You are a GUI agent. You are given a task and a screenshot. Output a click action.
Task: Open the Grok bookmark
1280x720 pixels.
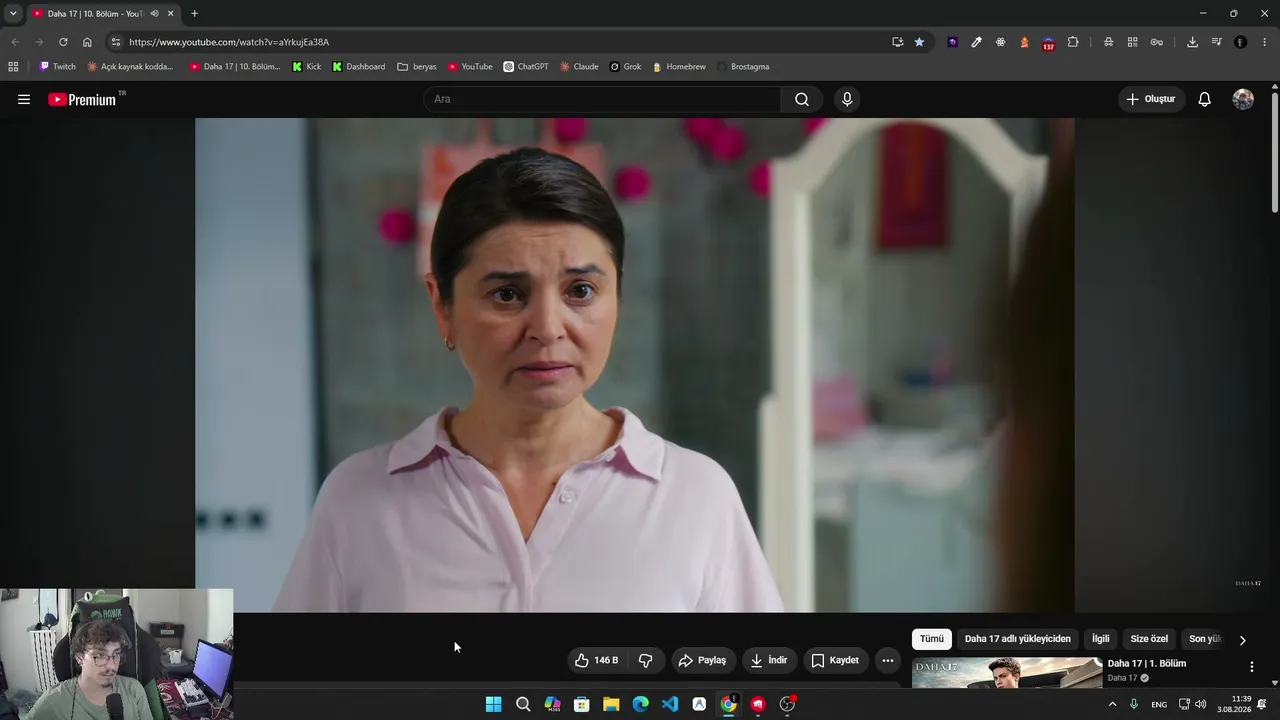626,67
